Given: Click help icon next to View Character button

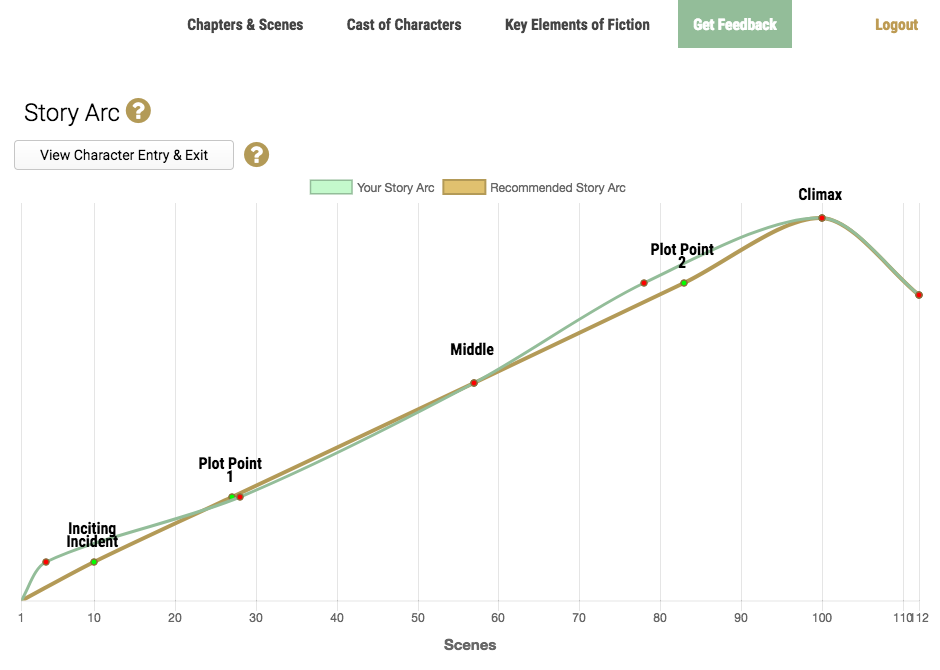Looking at the screenshot, I should pyautogui.click(x=257, y=155).
